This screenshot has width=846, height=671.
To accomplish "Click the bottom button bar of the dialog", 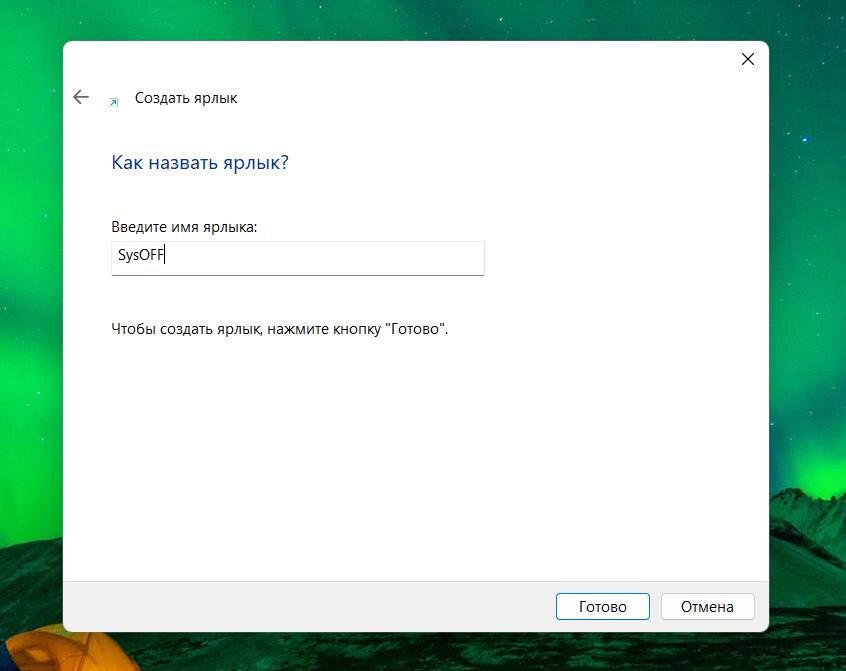I will pyautogui.click(x=300, y=606).
